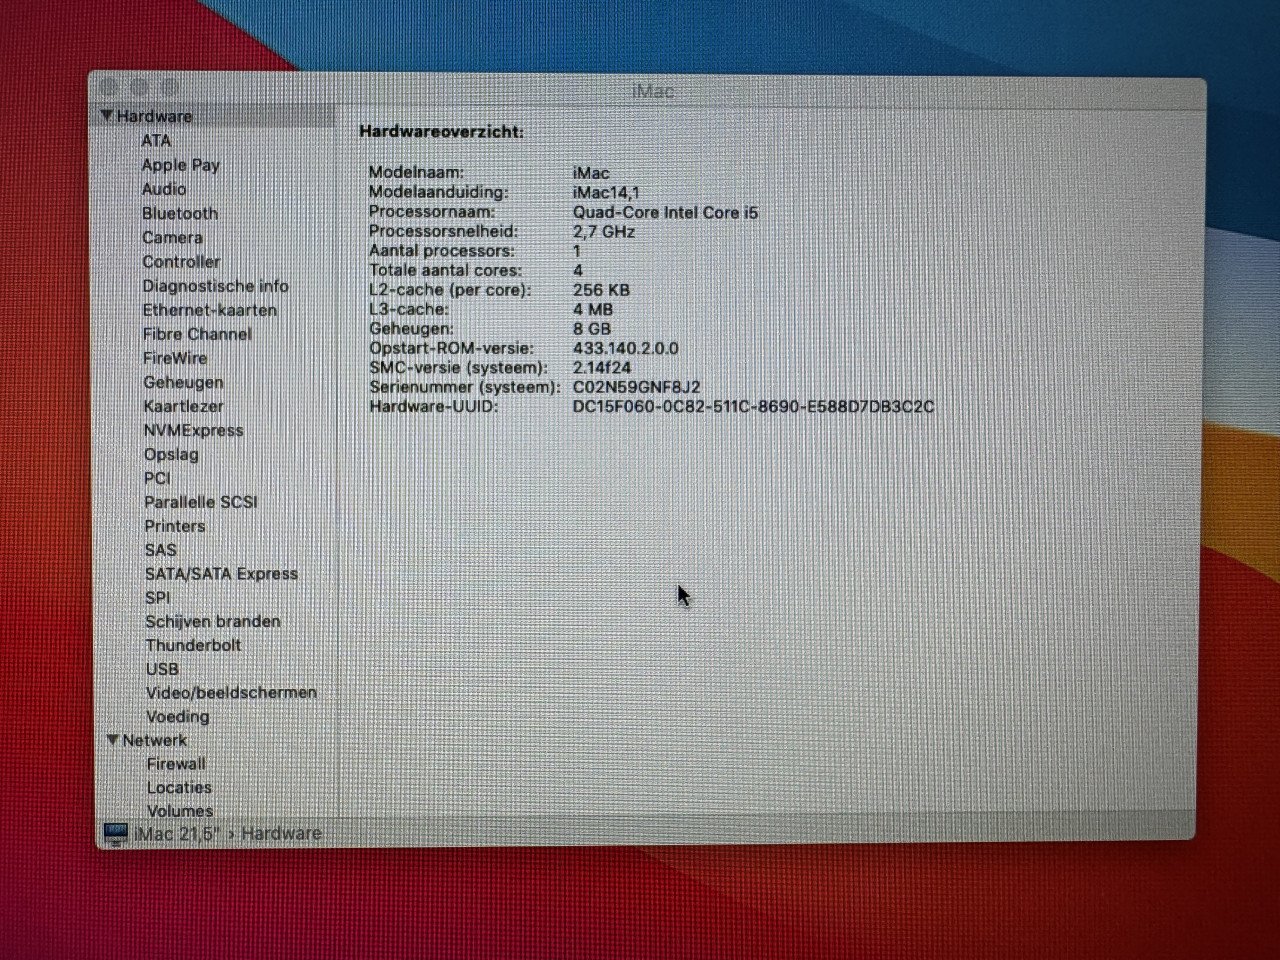Collapse the Netwerk section triangle
The width and height of the screenshot is (1280, 960).
(113, 740)
